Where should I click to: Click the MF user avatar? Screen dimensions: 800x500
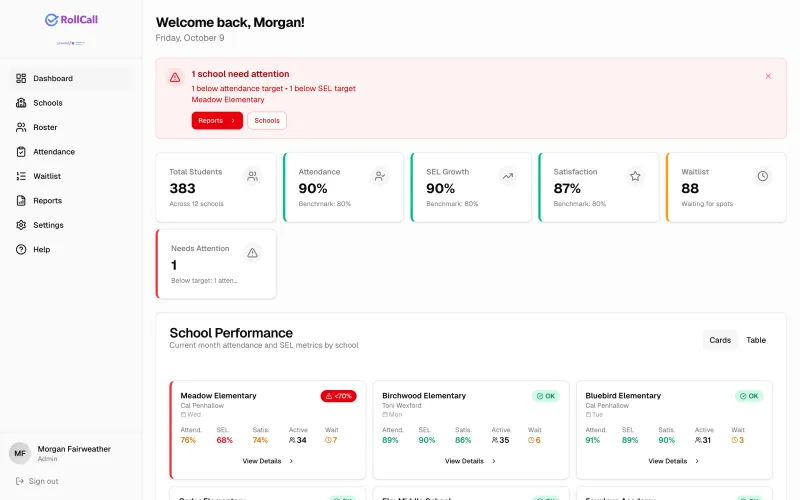click(x=20, y=453)
